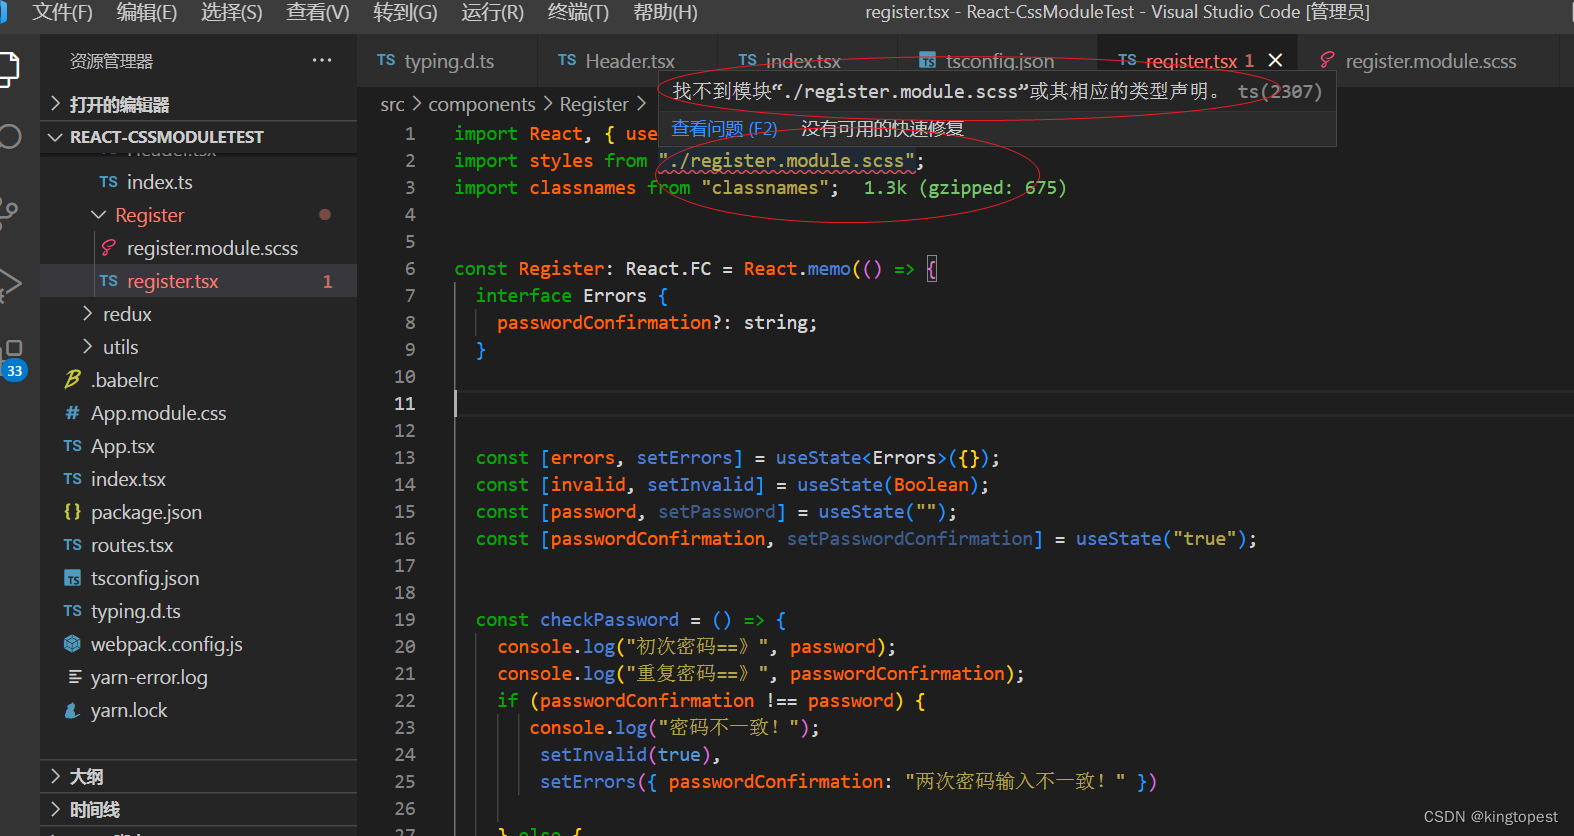Viewport: 1574px width, 836px height.
Task: Click the error count badge on register.tsx row
Action: pyautogui.click(x=327, y=282)
